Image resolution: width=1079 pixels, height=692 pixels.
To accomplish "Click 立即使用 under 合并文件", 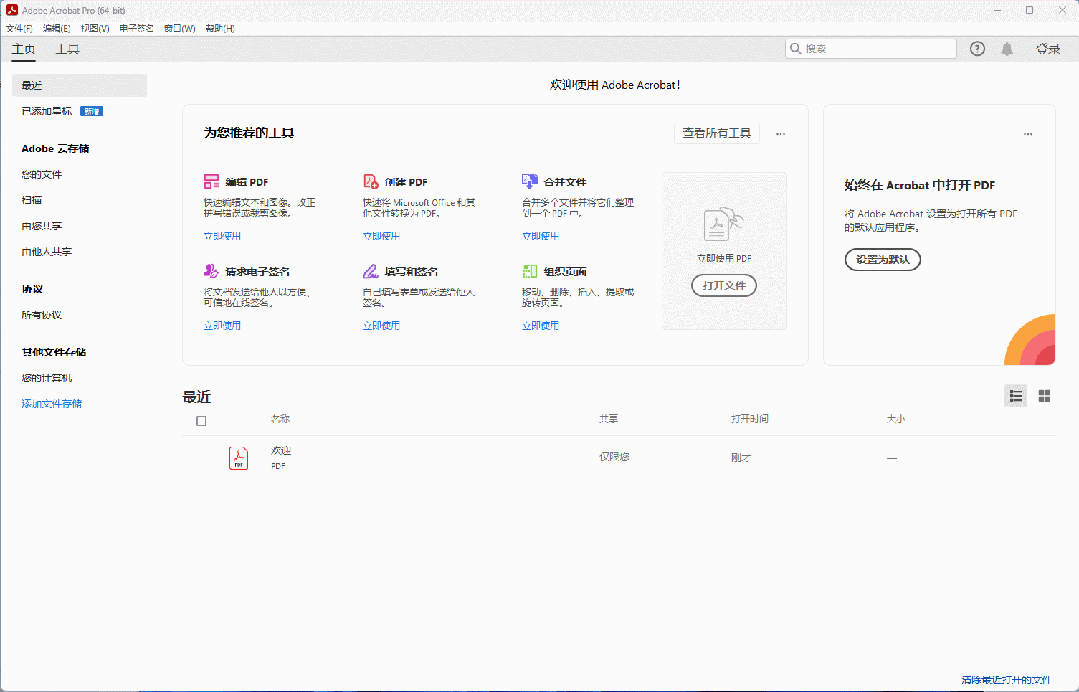I will [x=540, y=236].
